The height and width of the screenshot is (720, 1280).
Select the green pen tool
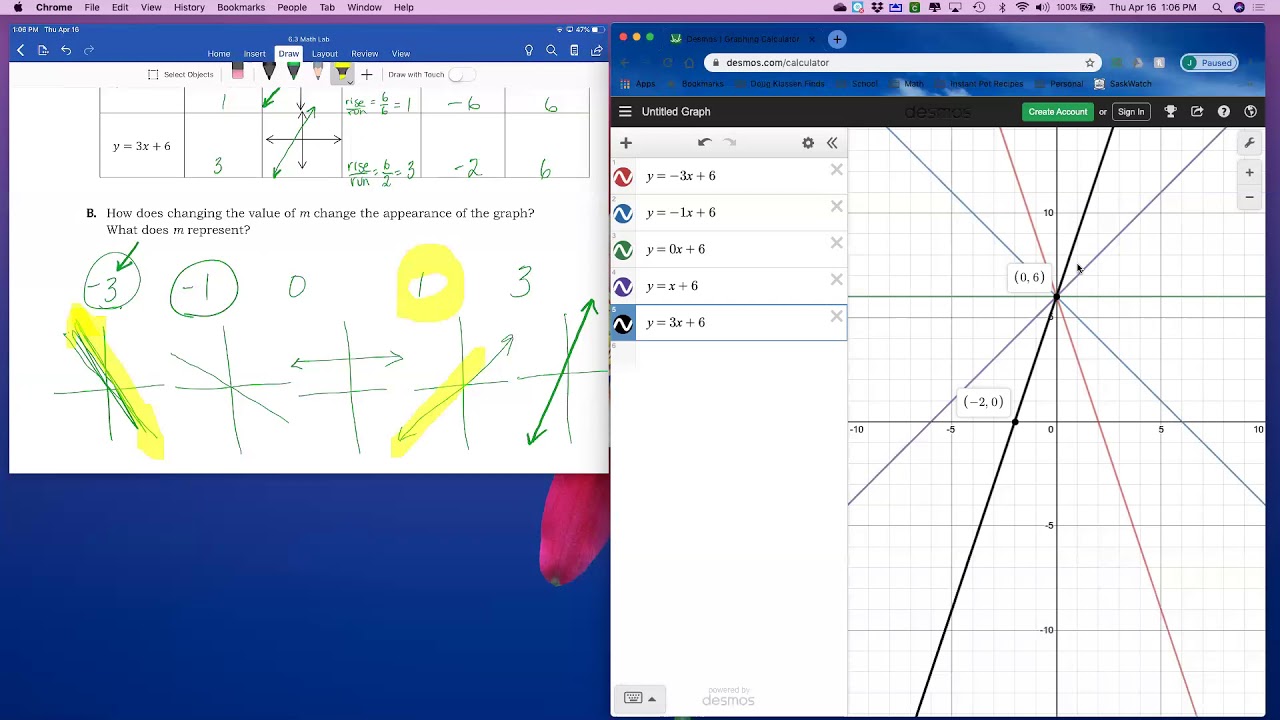293,72
